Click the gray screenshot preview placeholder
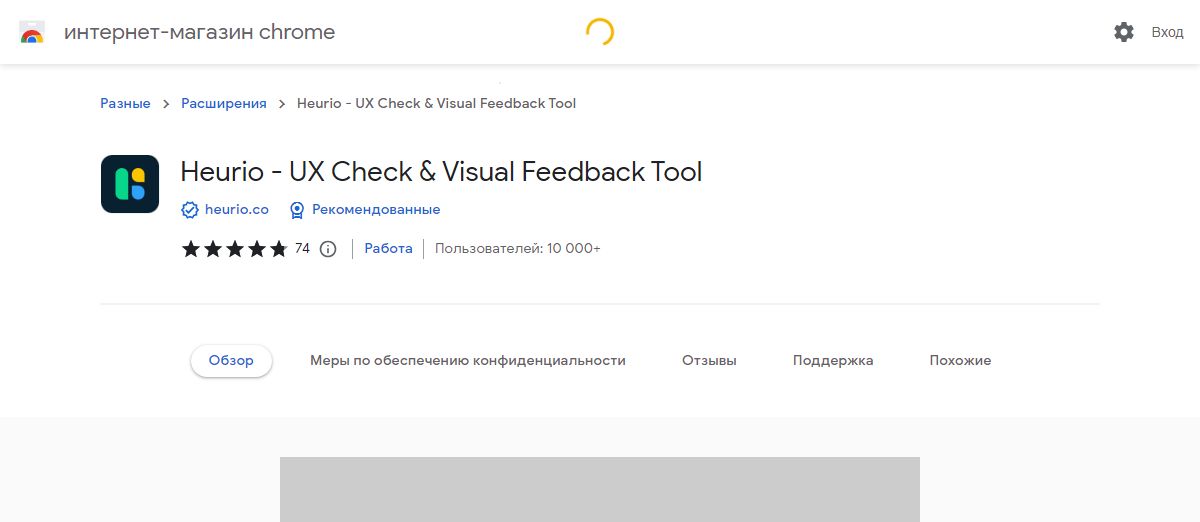 [600, 489]
